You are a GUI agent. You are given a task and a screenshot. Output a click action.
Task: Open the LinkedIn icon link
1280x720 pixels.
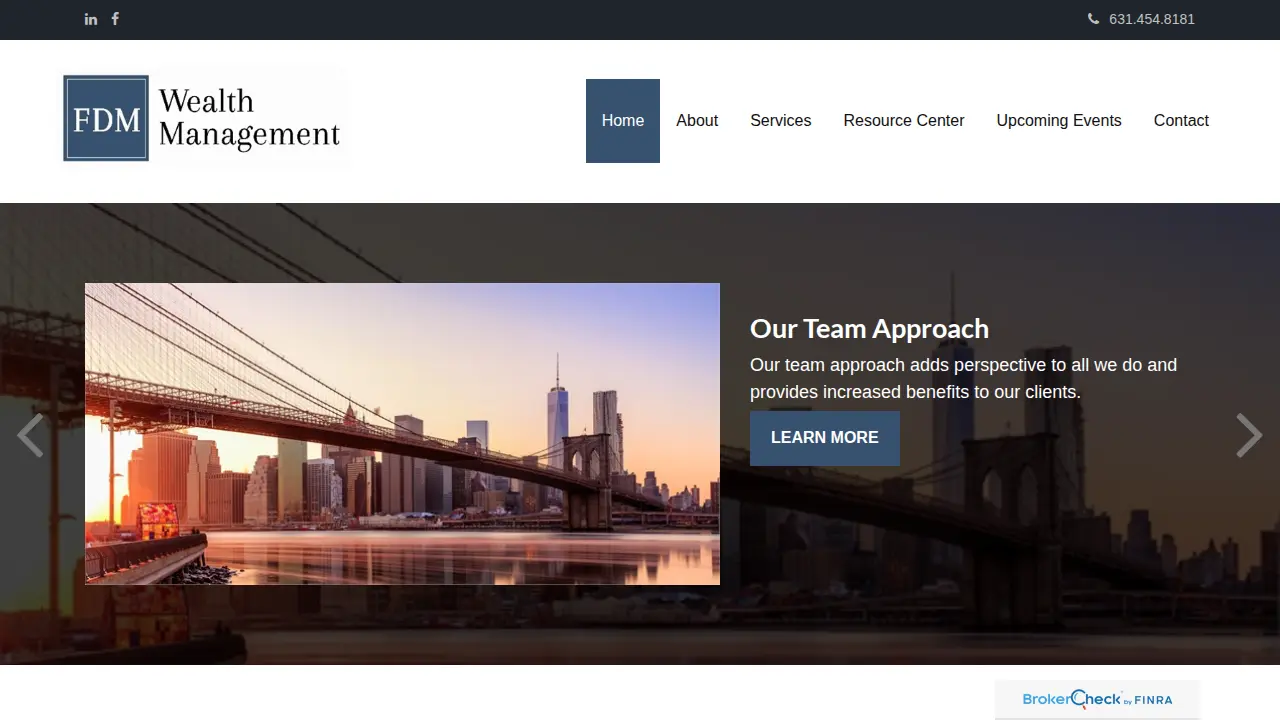[91, 19]
